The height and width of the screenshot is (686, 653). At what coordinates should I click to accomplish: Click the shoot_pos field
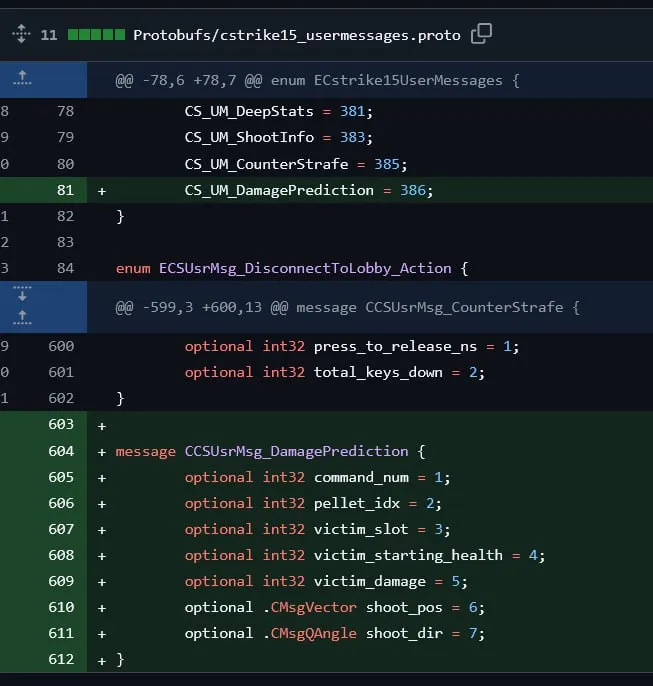(x=404, y=607)
